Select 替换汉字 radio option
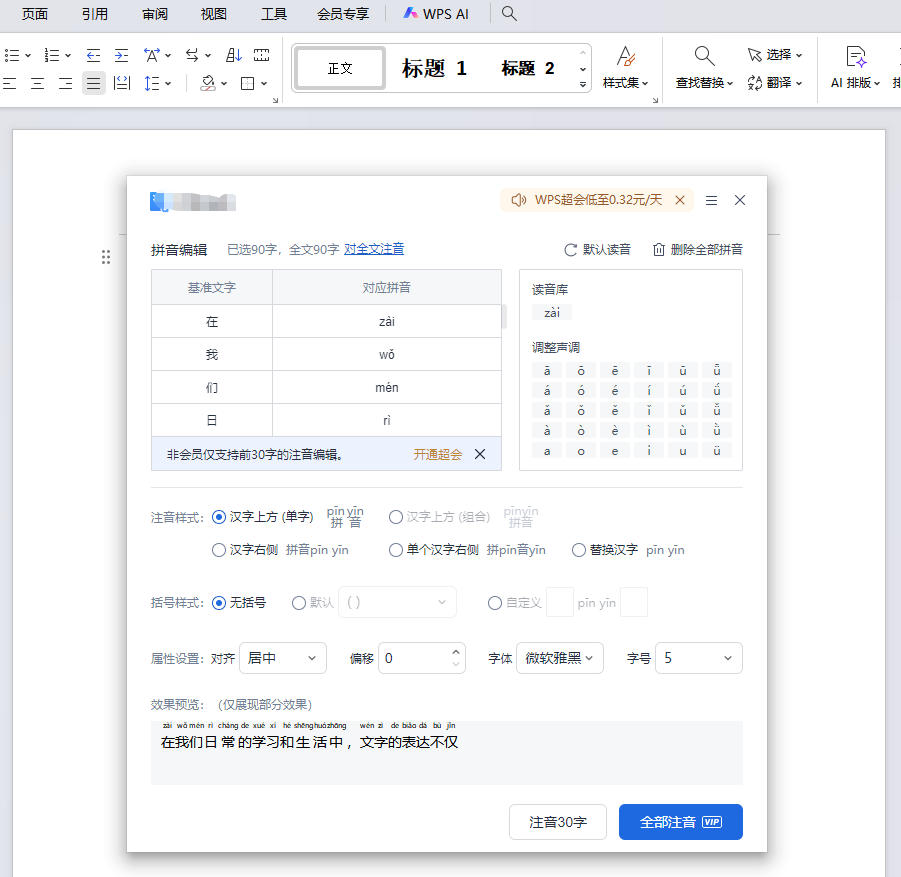 coord(579,550)
